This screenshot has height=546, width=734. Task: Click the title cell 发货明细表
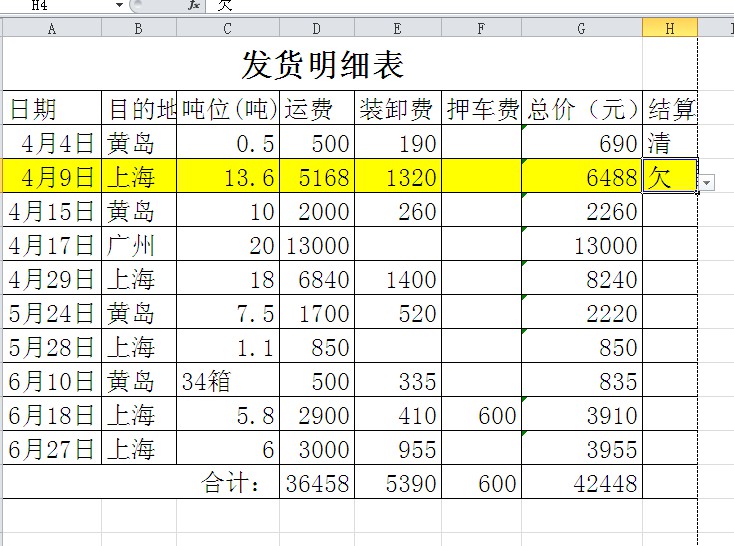[323, 64]
